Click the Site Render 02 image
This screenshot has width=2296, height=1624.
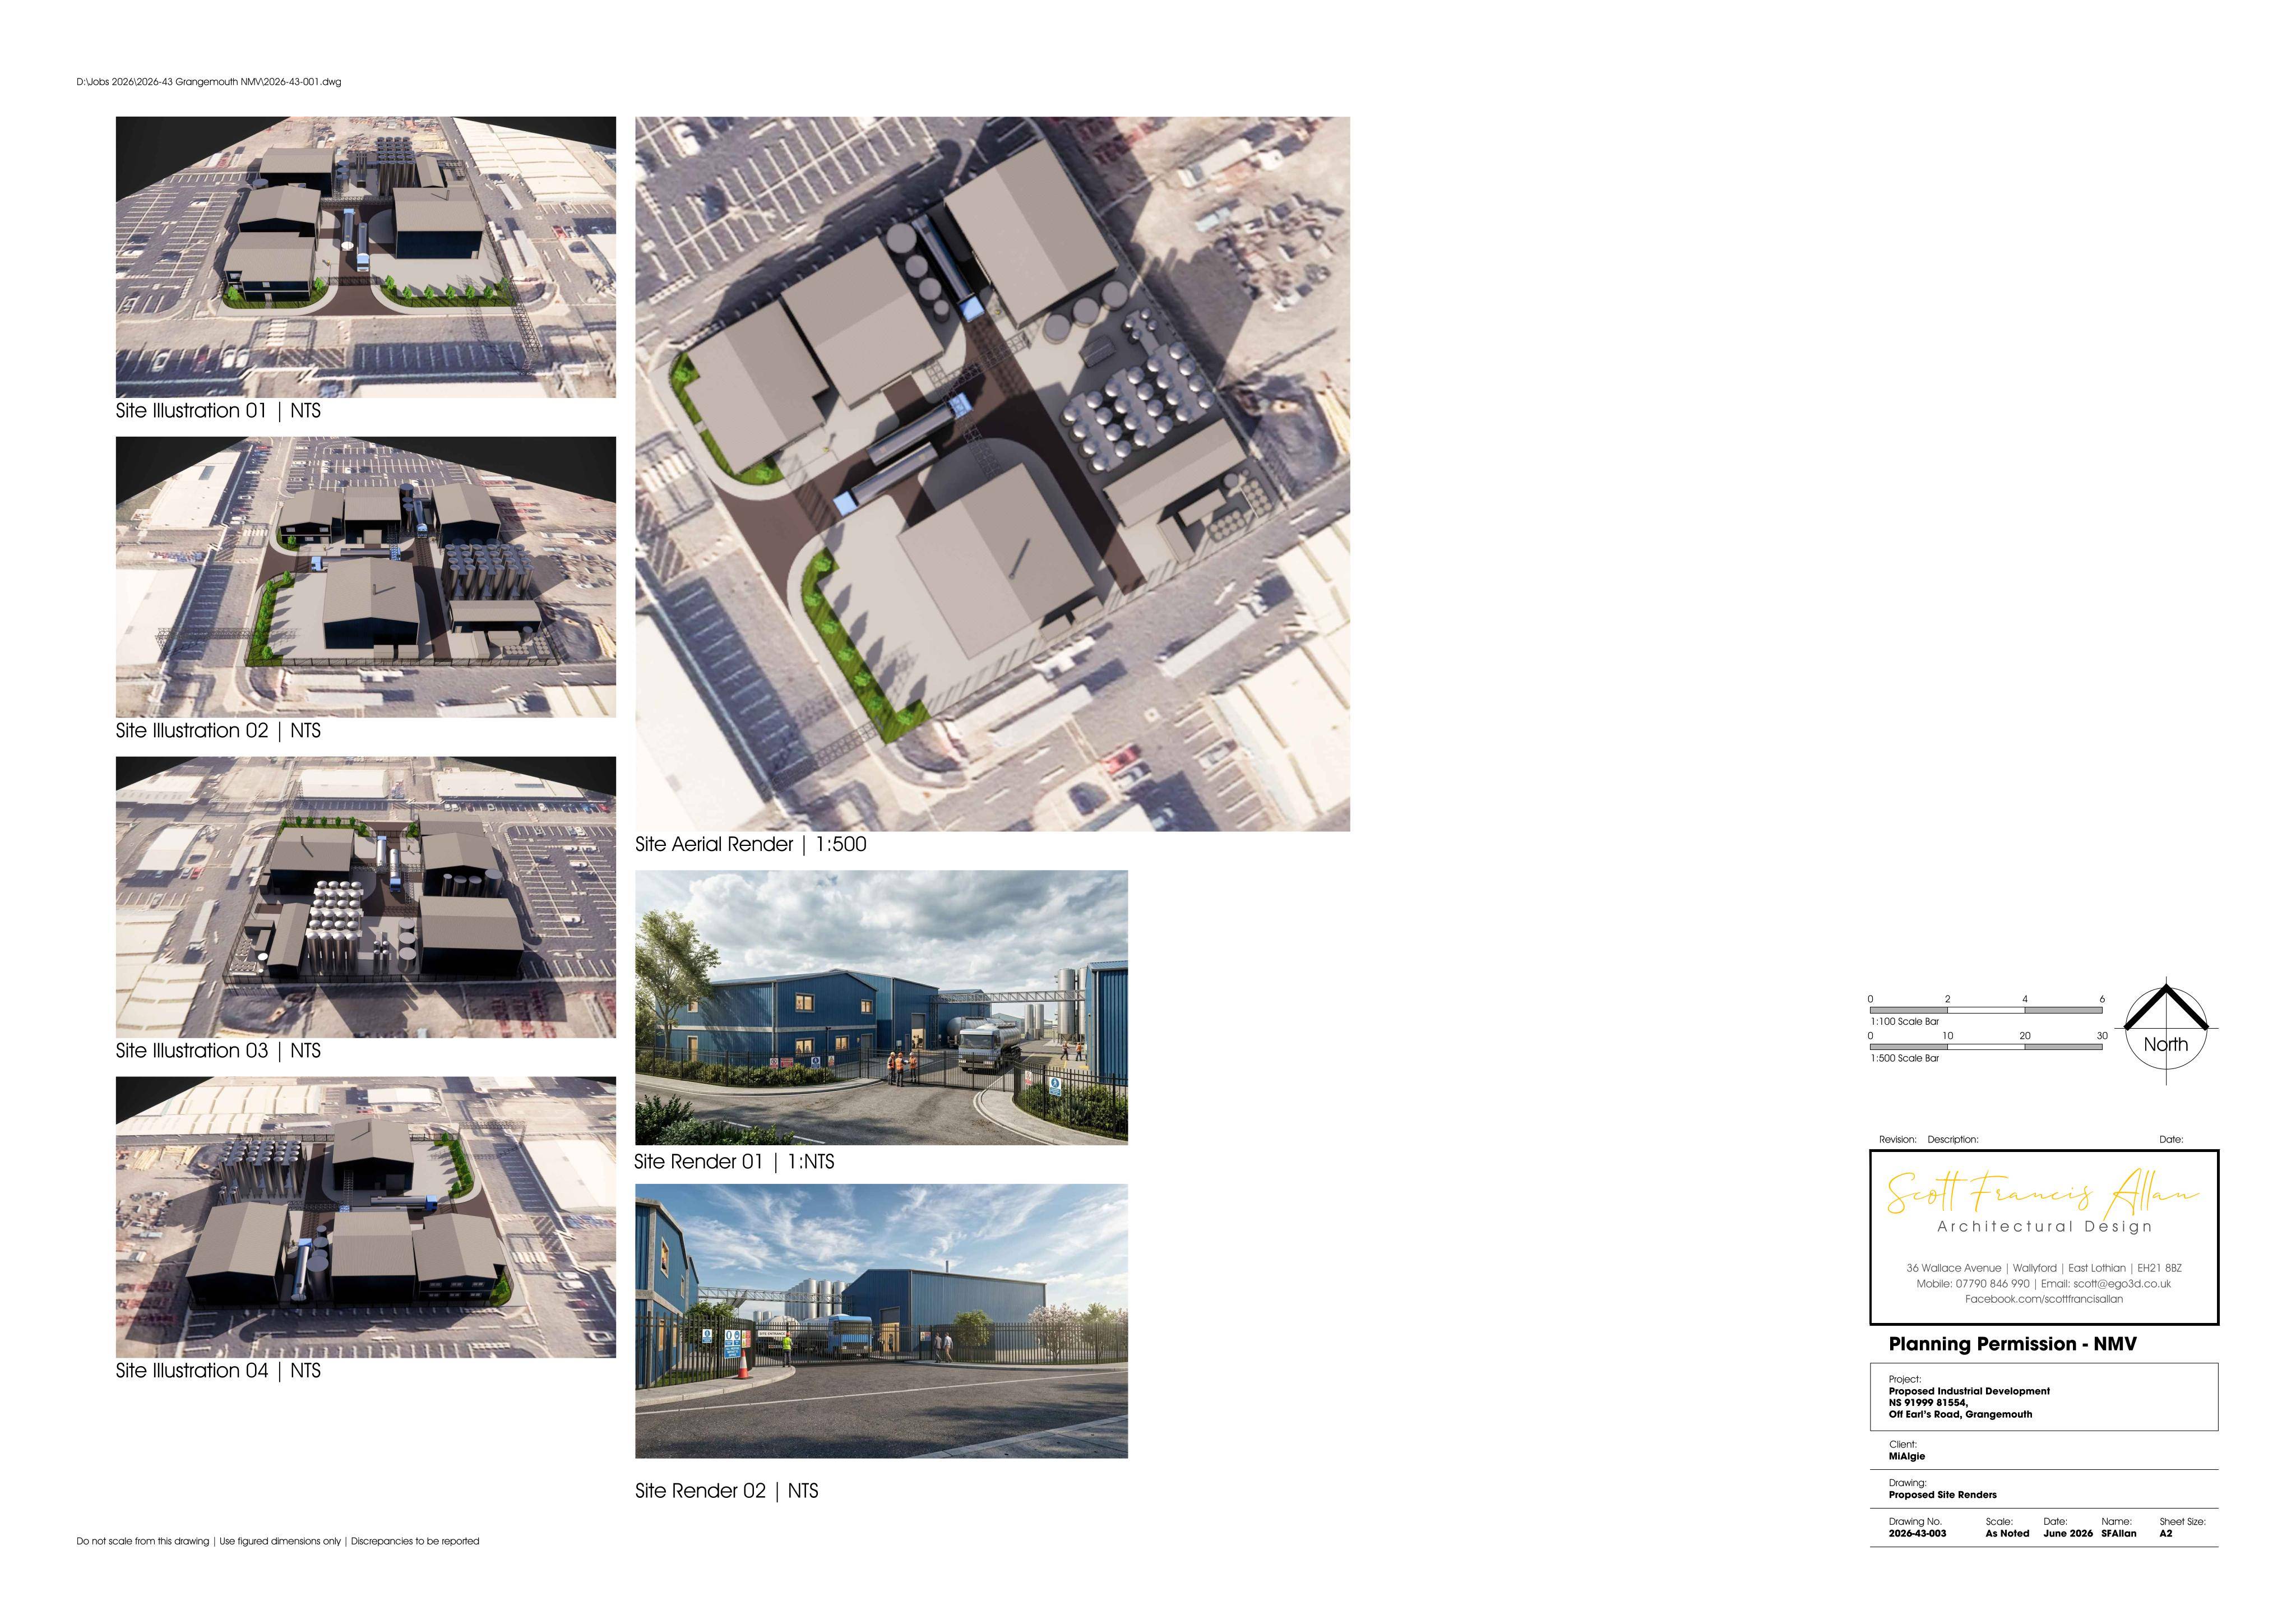pos(881,1321)
